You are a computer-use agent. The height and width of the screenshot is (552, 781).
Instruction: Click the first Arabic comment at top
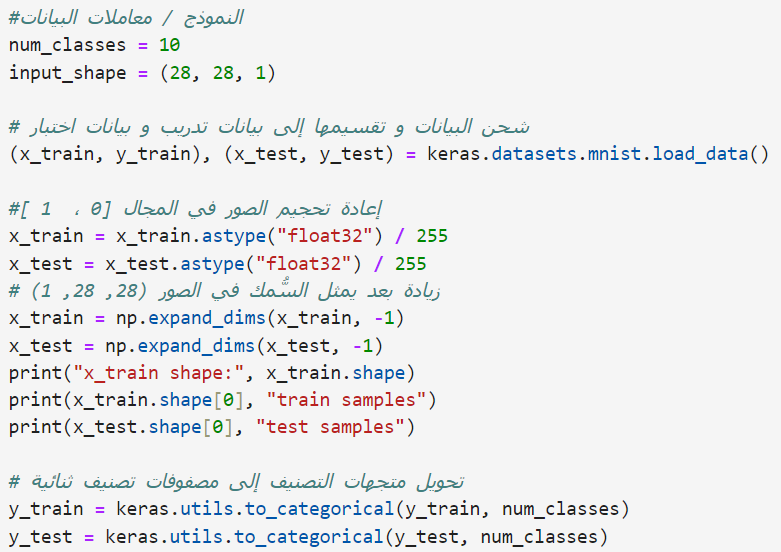tap(126, 18)
